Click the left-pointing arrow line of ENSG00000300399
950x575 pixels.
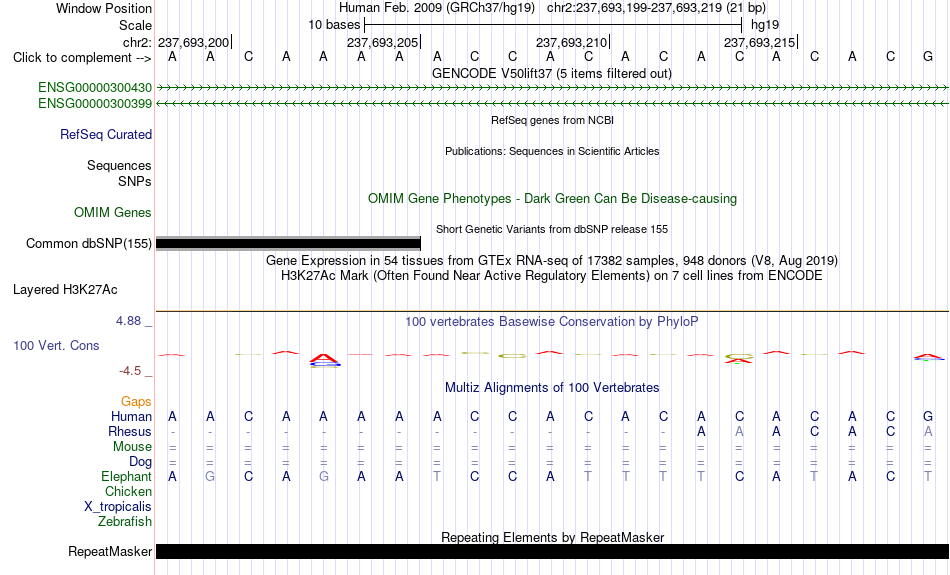pyautogui.click(x=552, y=104)
